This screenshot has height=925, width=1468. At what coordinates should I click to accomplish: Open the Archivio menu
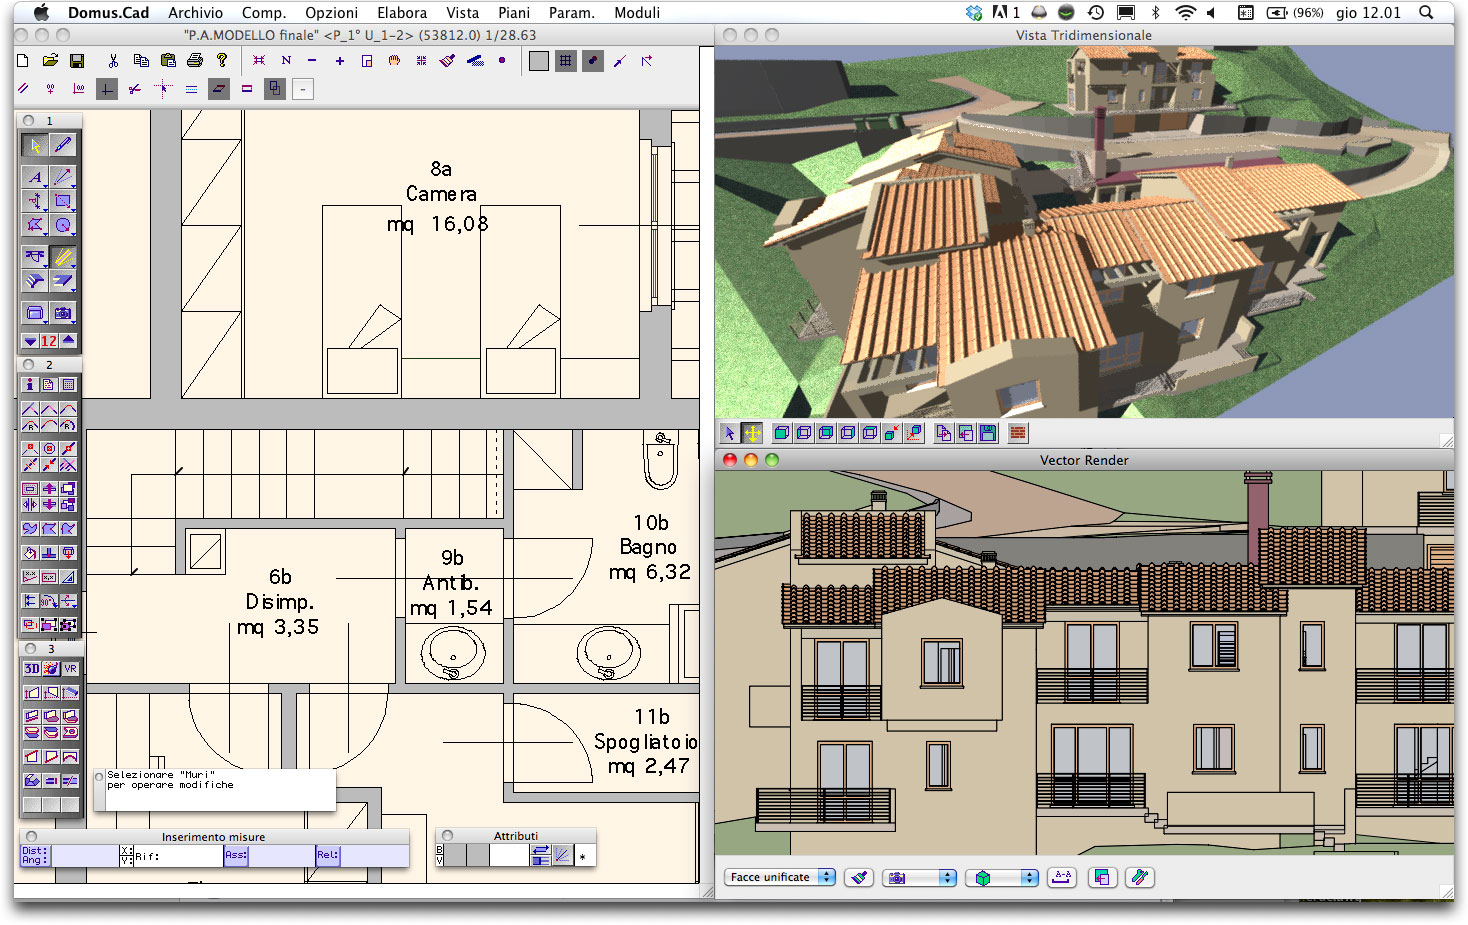pyautogui.click(x=195, y=13)
